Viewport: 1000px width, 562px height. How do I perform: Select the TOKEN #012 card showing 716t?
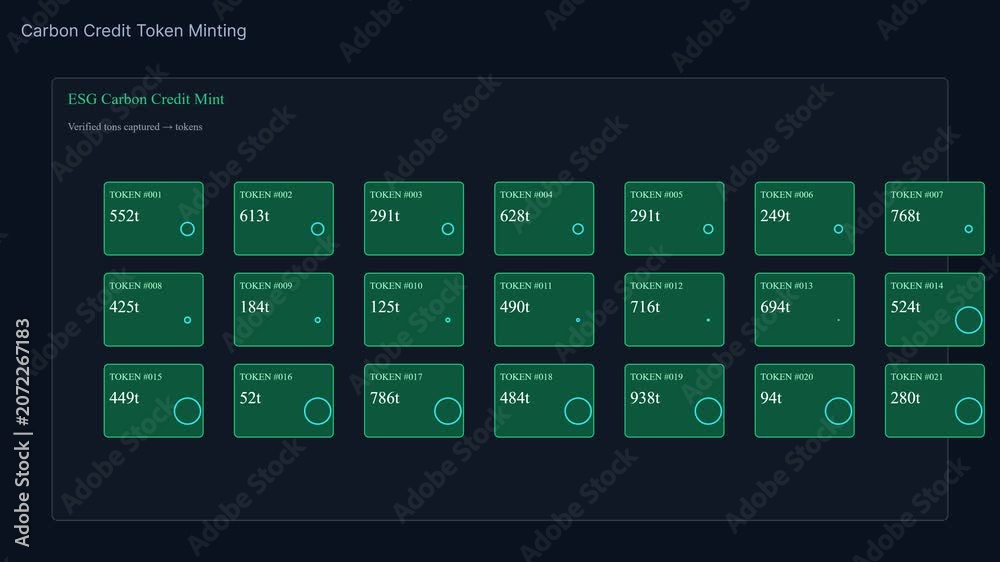(x=674, y=310)
